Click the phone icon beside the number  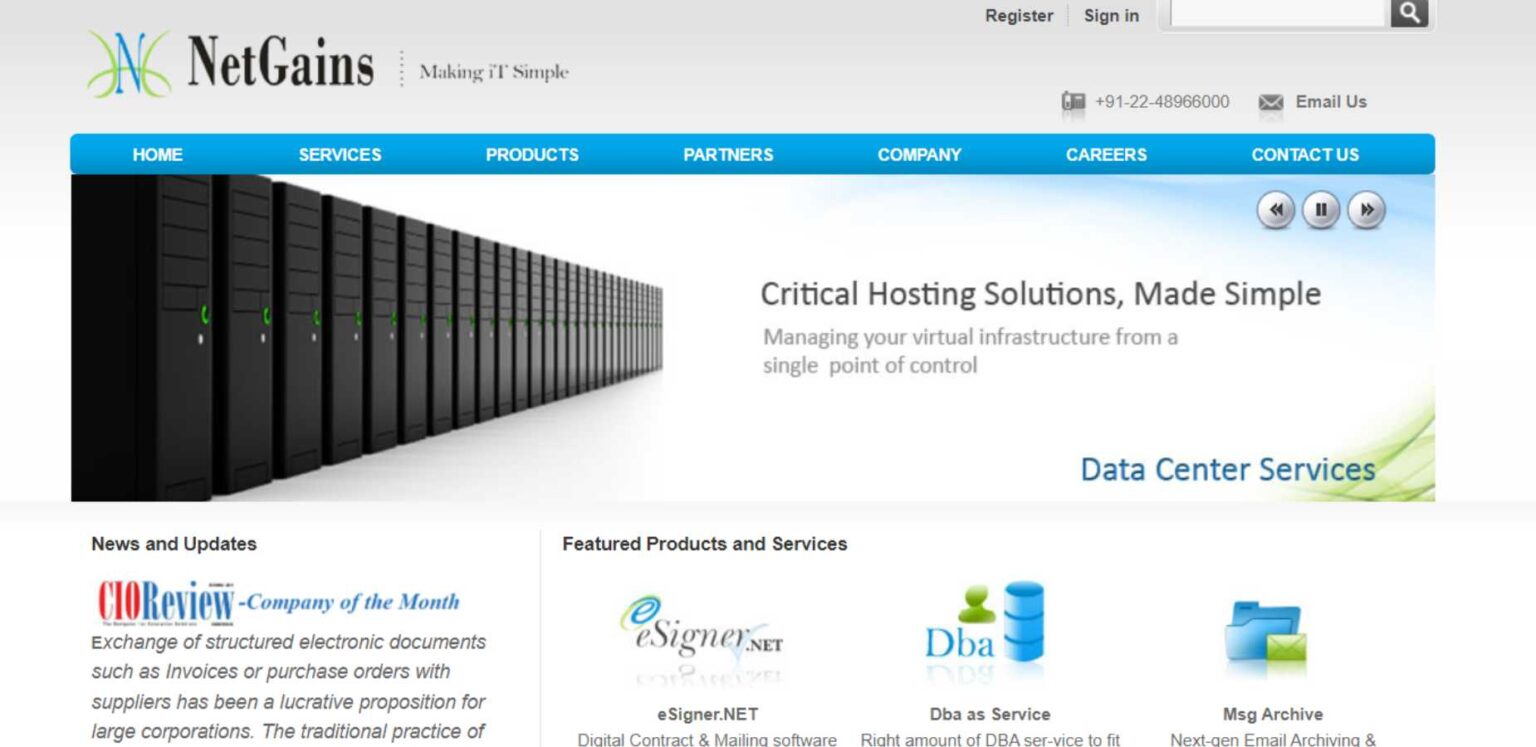(x=1073, y=102)
